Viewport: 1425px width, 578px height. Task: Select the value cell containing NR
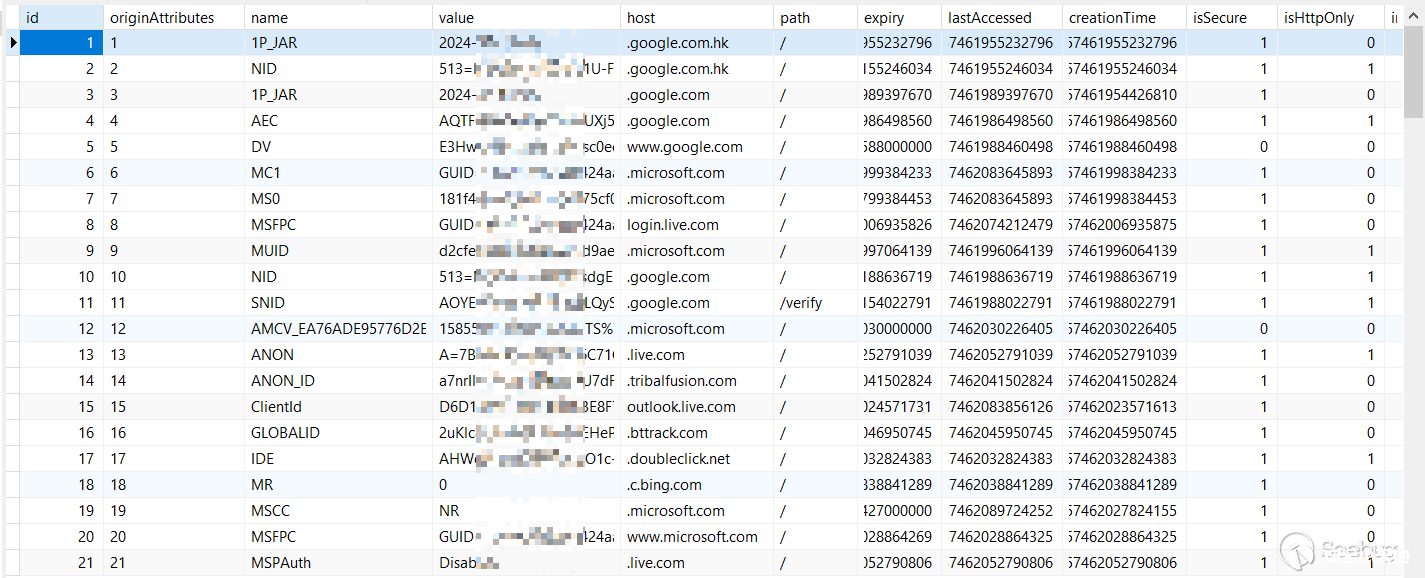(526, 511)
